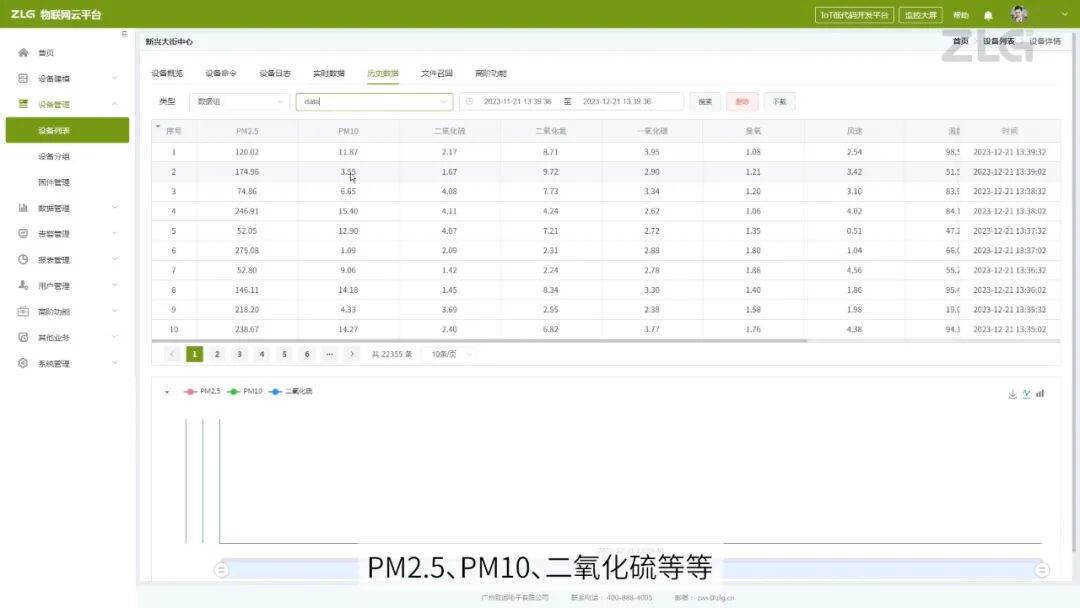Expand the data field selector dropdown
1080x608 pixels.
pyautogui.click(x=373, y=101)
